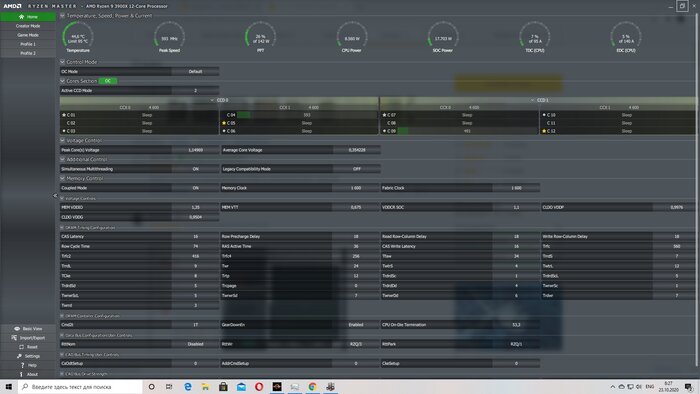700x394 pixels.
Task: Click the Reset button in the sidebar
Action: 28,347
